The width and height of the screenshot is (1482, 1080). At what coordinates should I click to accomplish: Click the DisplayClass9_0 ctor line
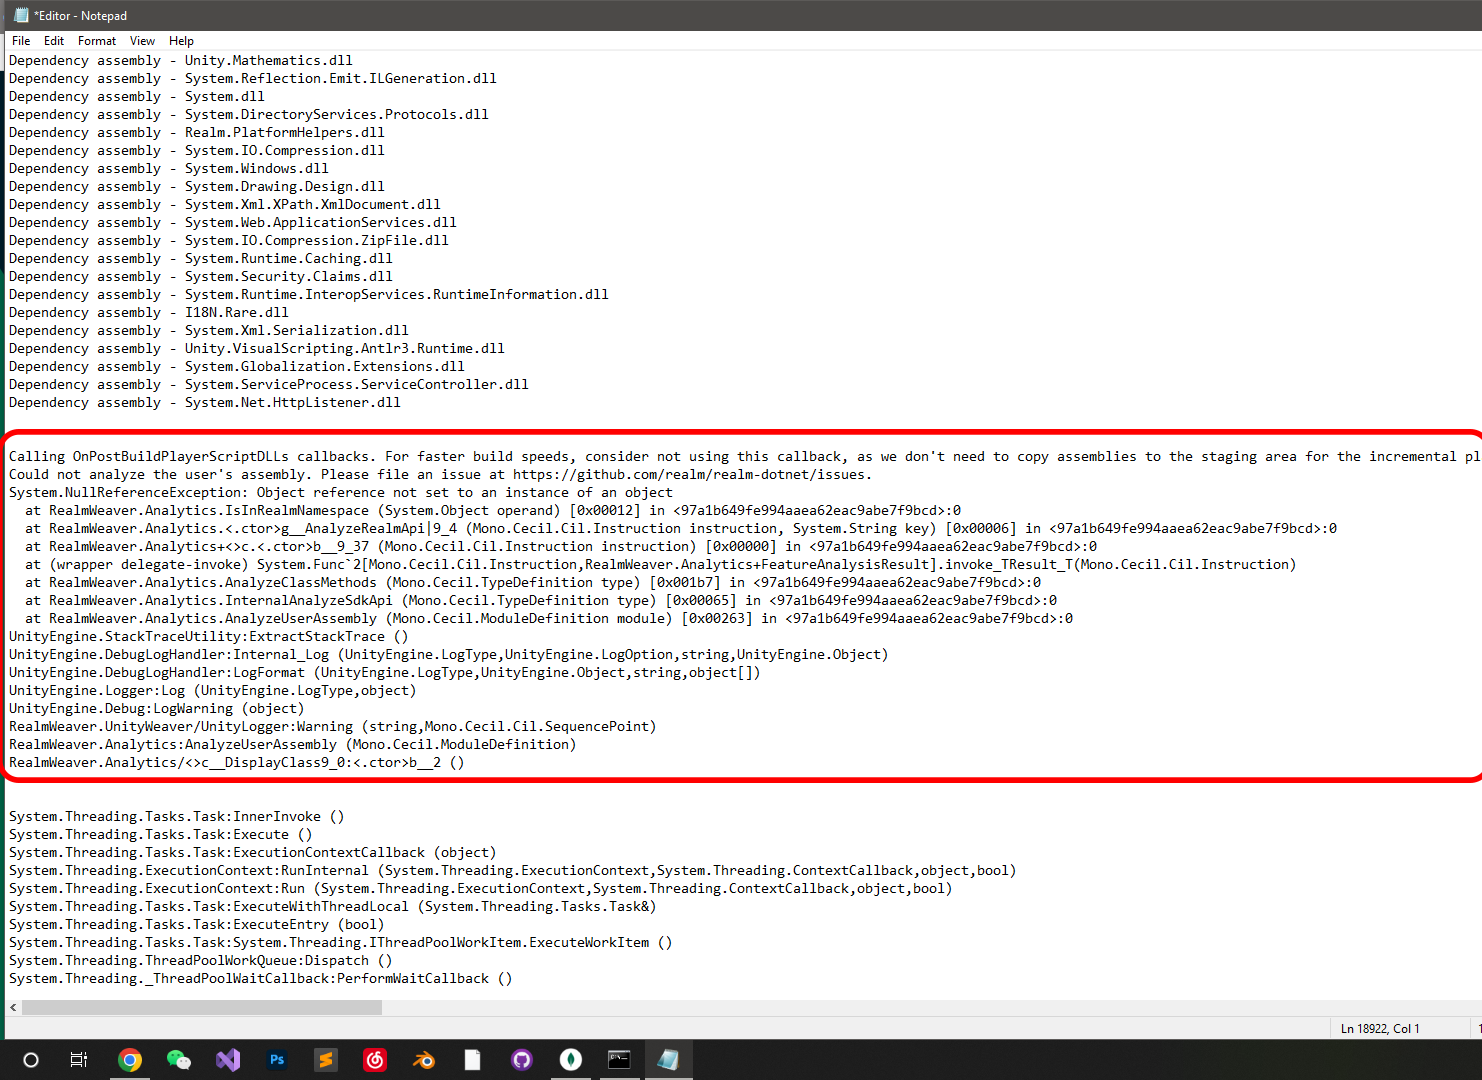click(x=237, y=763)
